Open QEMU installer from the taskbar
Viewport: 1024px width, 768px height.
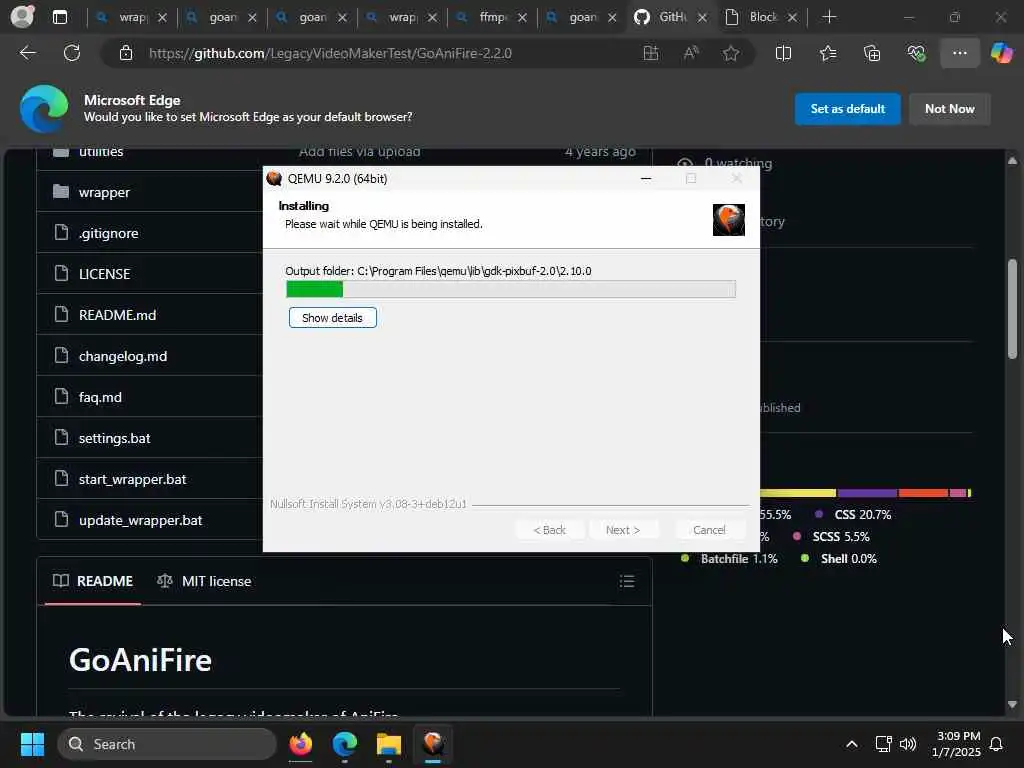point(433,744)
